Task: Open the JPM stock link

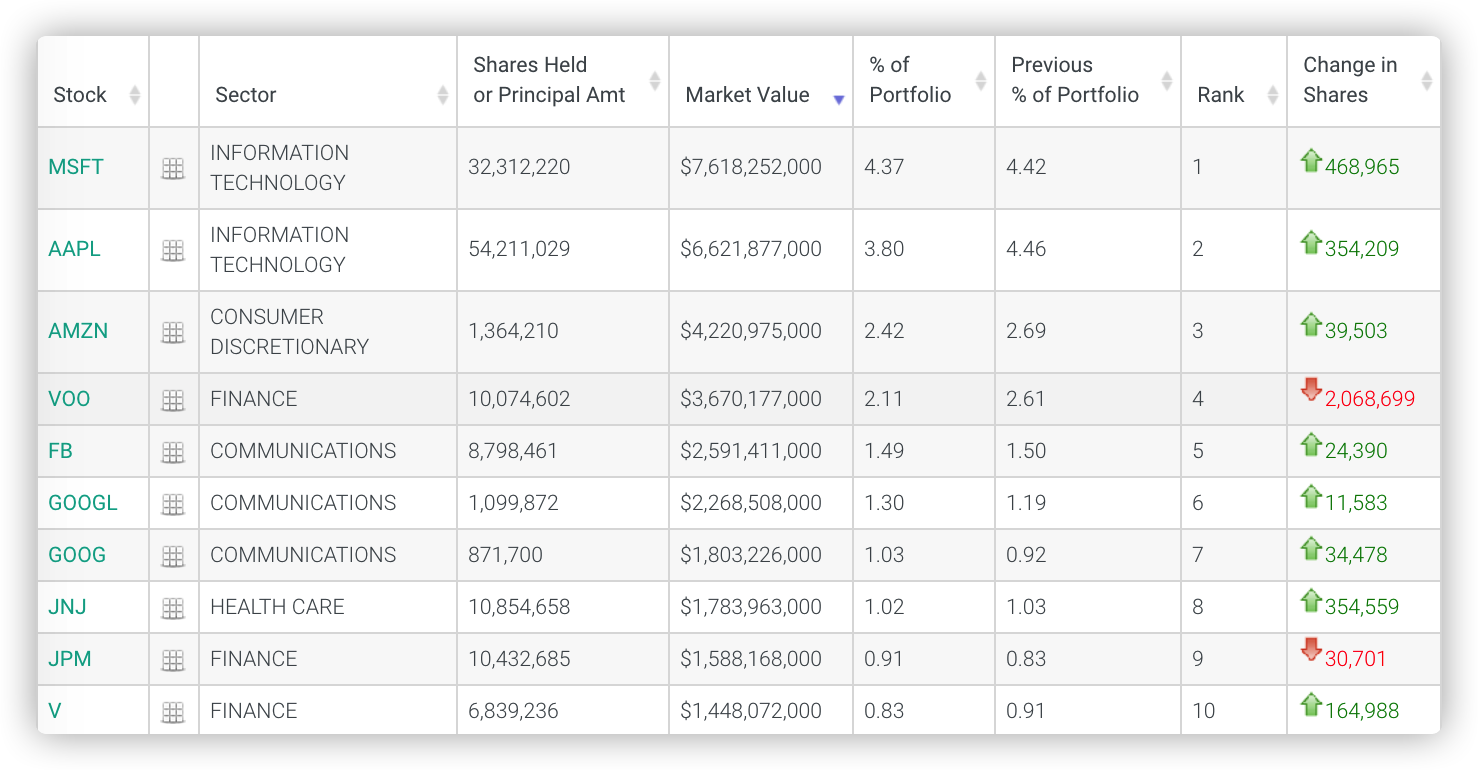Action: (70, 659)
